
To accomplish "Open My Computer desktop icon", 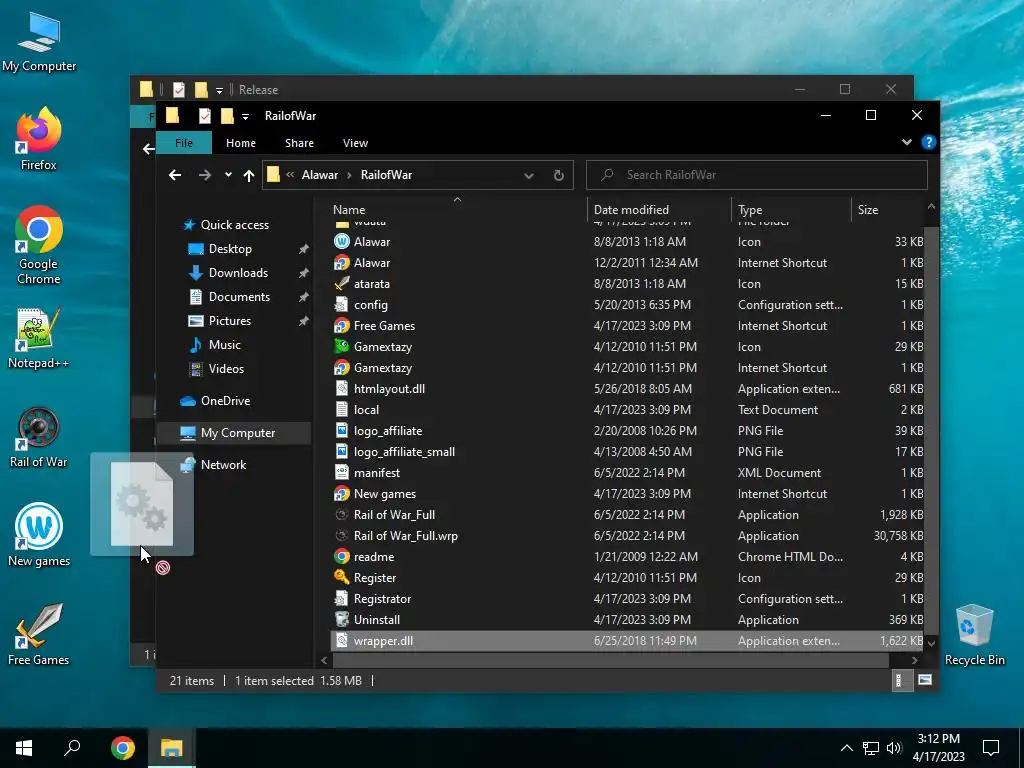I will tap(39, 43).
